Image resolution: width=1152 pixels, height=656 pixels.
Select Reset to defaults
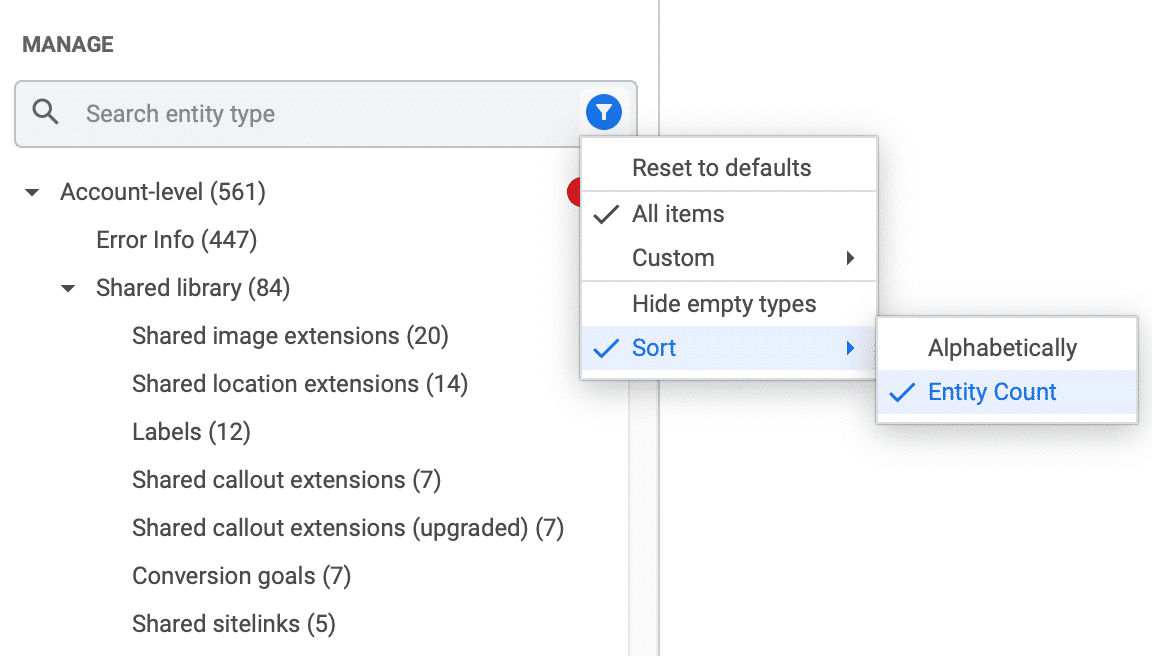coord(721,167)
